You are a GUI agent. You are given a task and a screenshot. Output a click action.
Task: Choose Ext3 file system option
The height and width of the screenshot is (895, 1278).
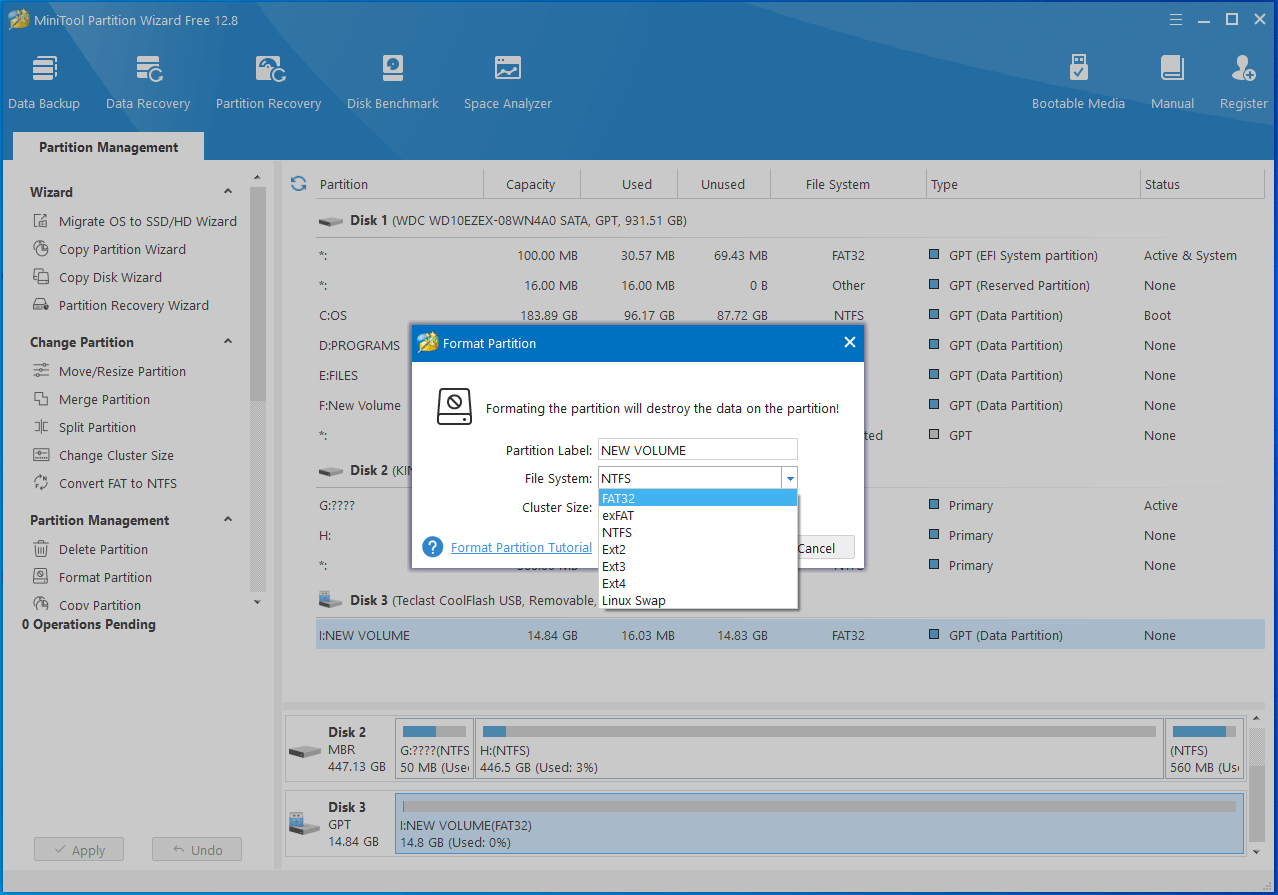point(698,566)
